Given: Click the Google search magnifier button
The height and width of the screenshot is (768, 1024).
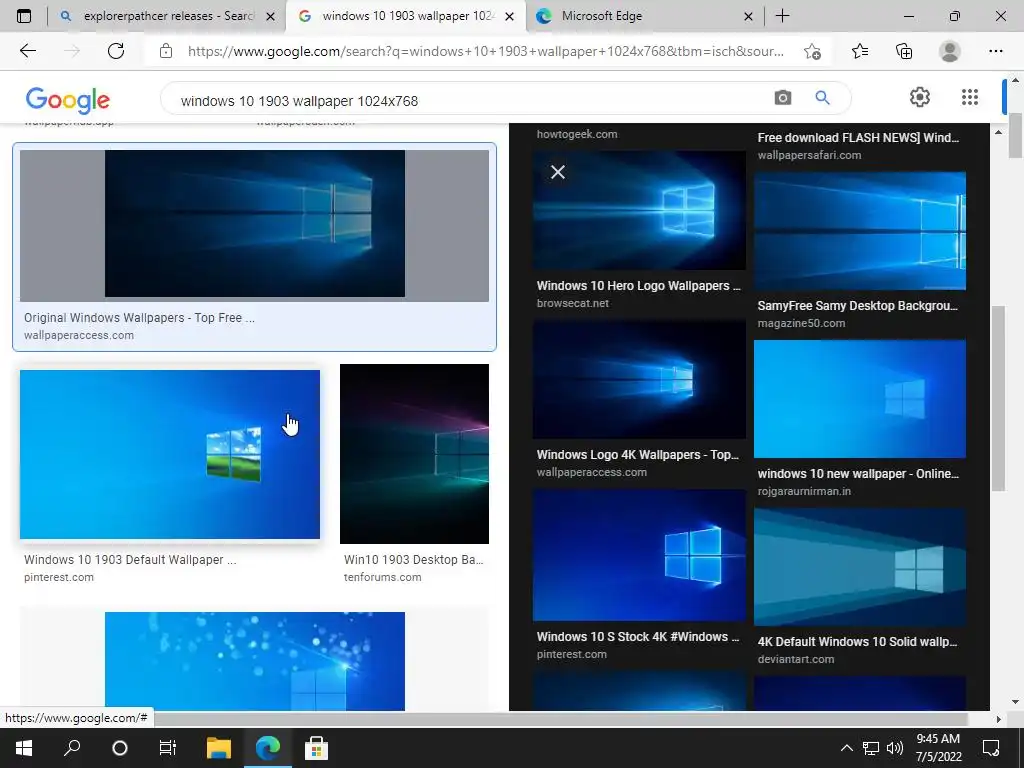Looking at the screenshot, I should pyautogui.click(x=822, y=98).
